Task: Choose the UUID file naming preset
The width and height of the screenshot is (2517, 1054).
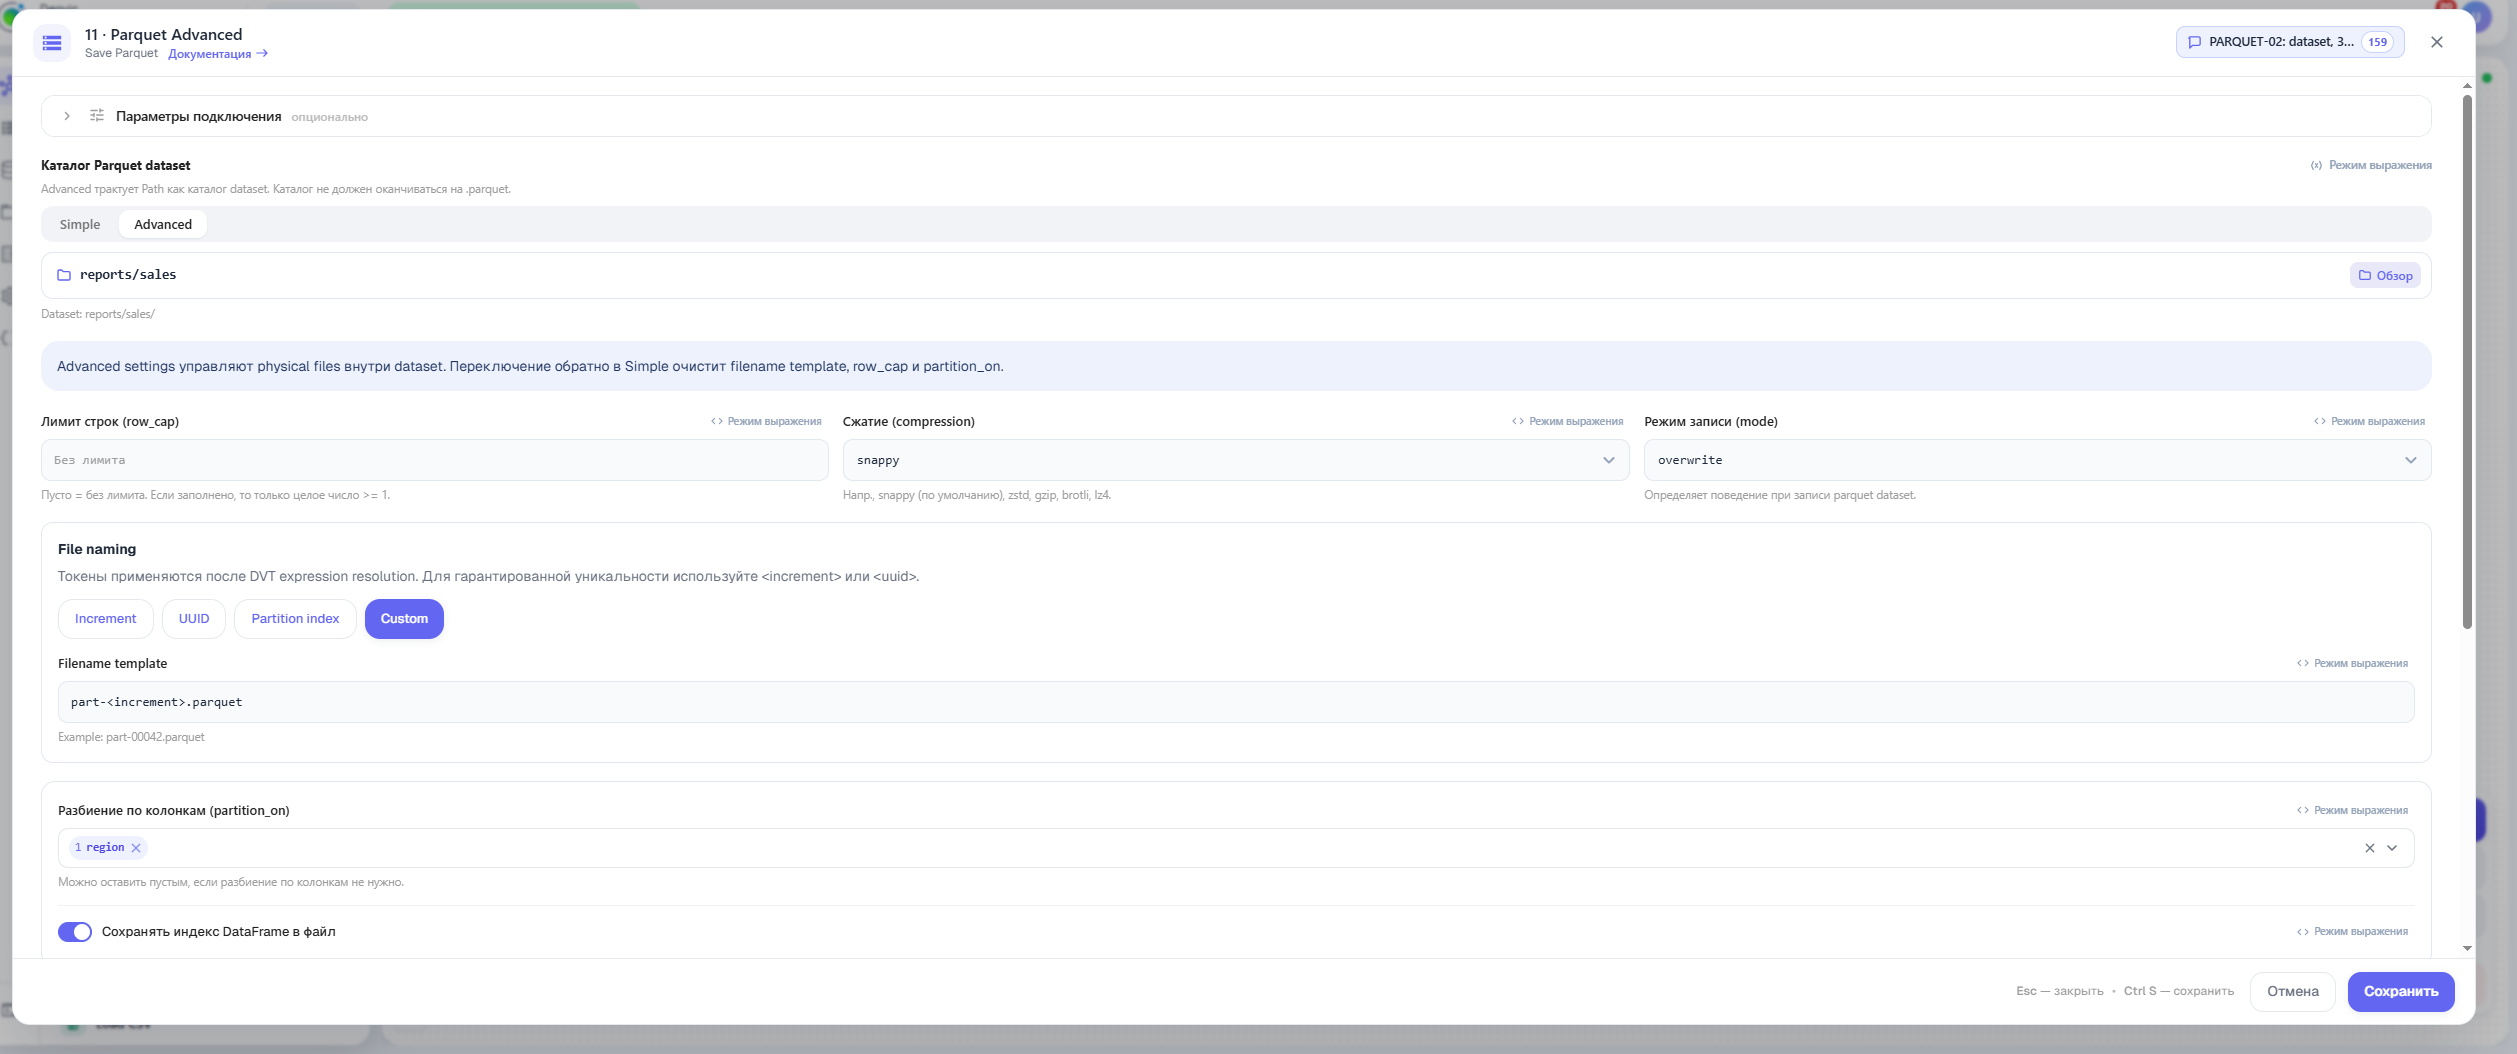Action: 194,619
